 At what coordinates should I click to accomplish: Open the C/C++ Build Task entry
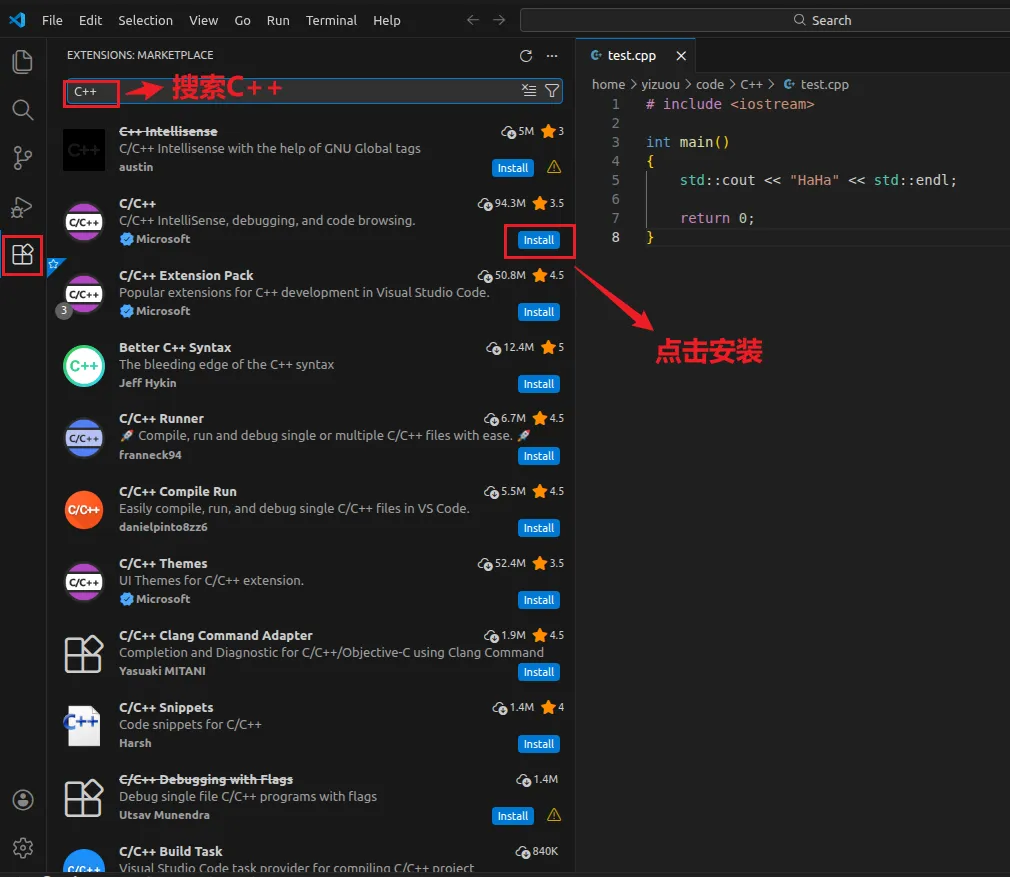312,858
